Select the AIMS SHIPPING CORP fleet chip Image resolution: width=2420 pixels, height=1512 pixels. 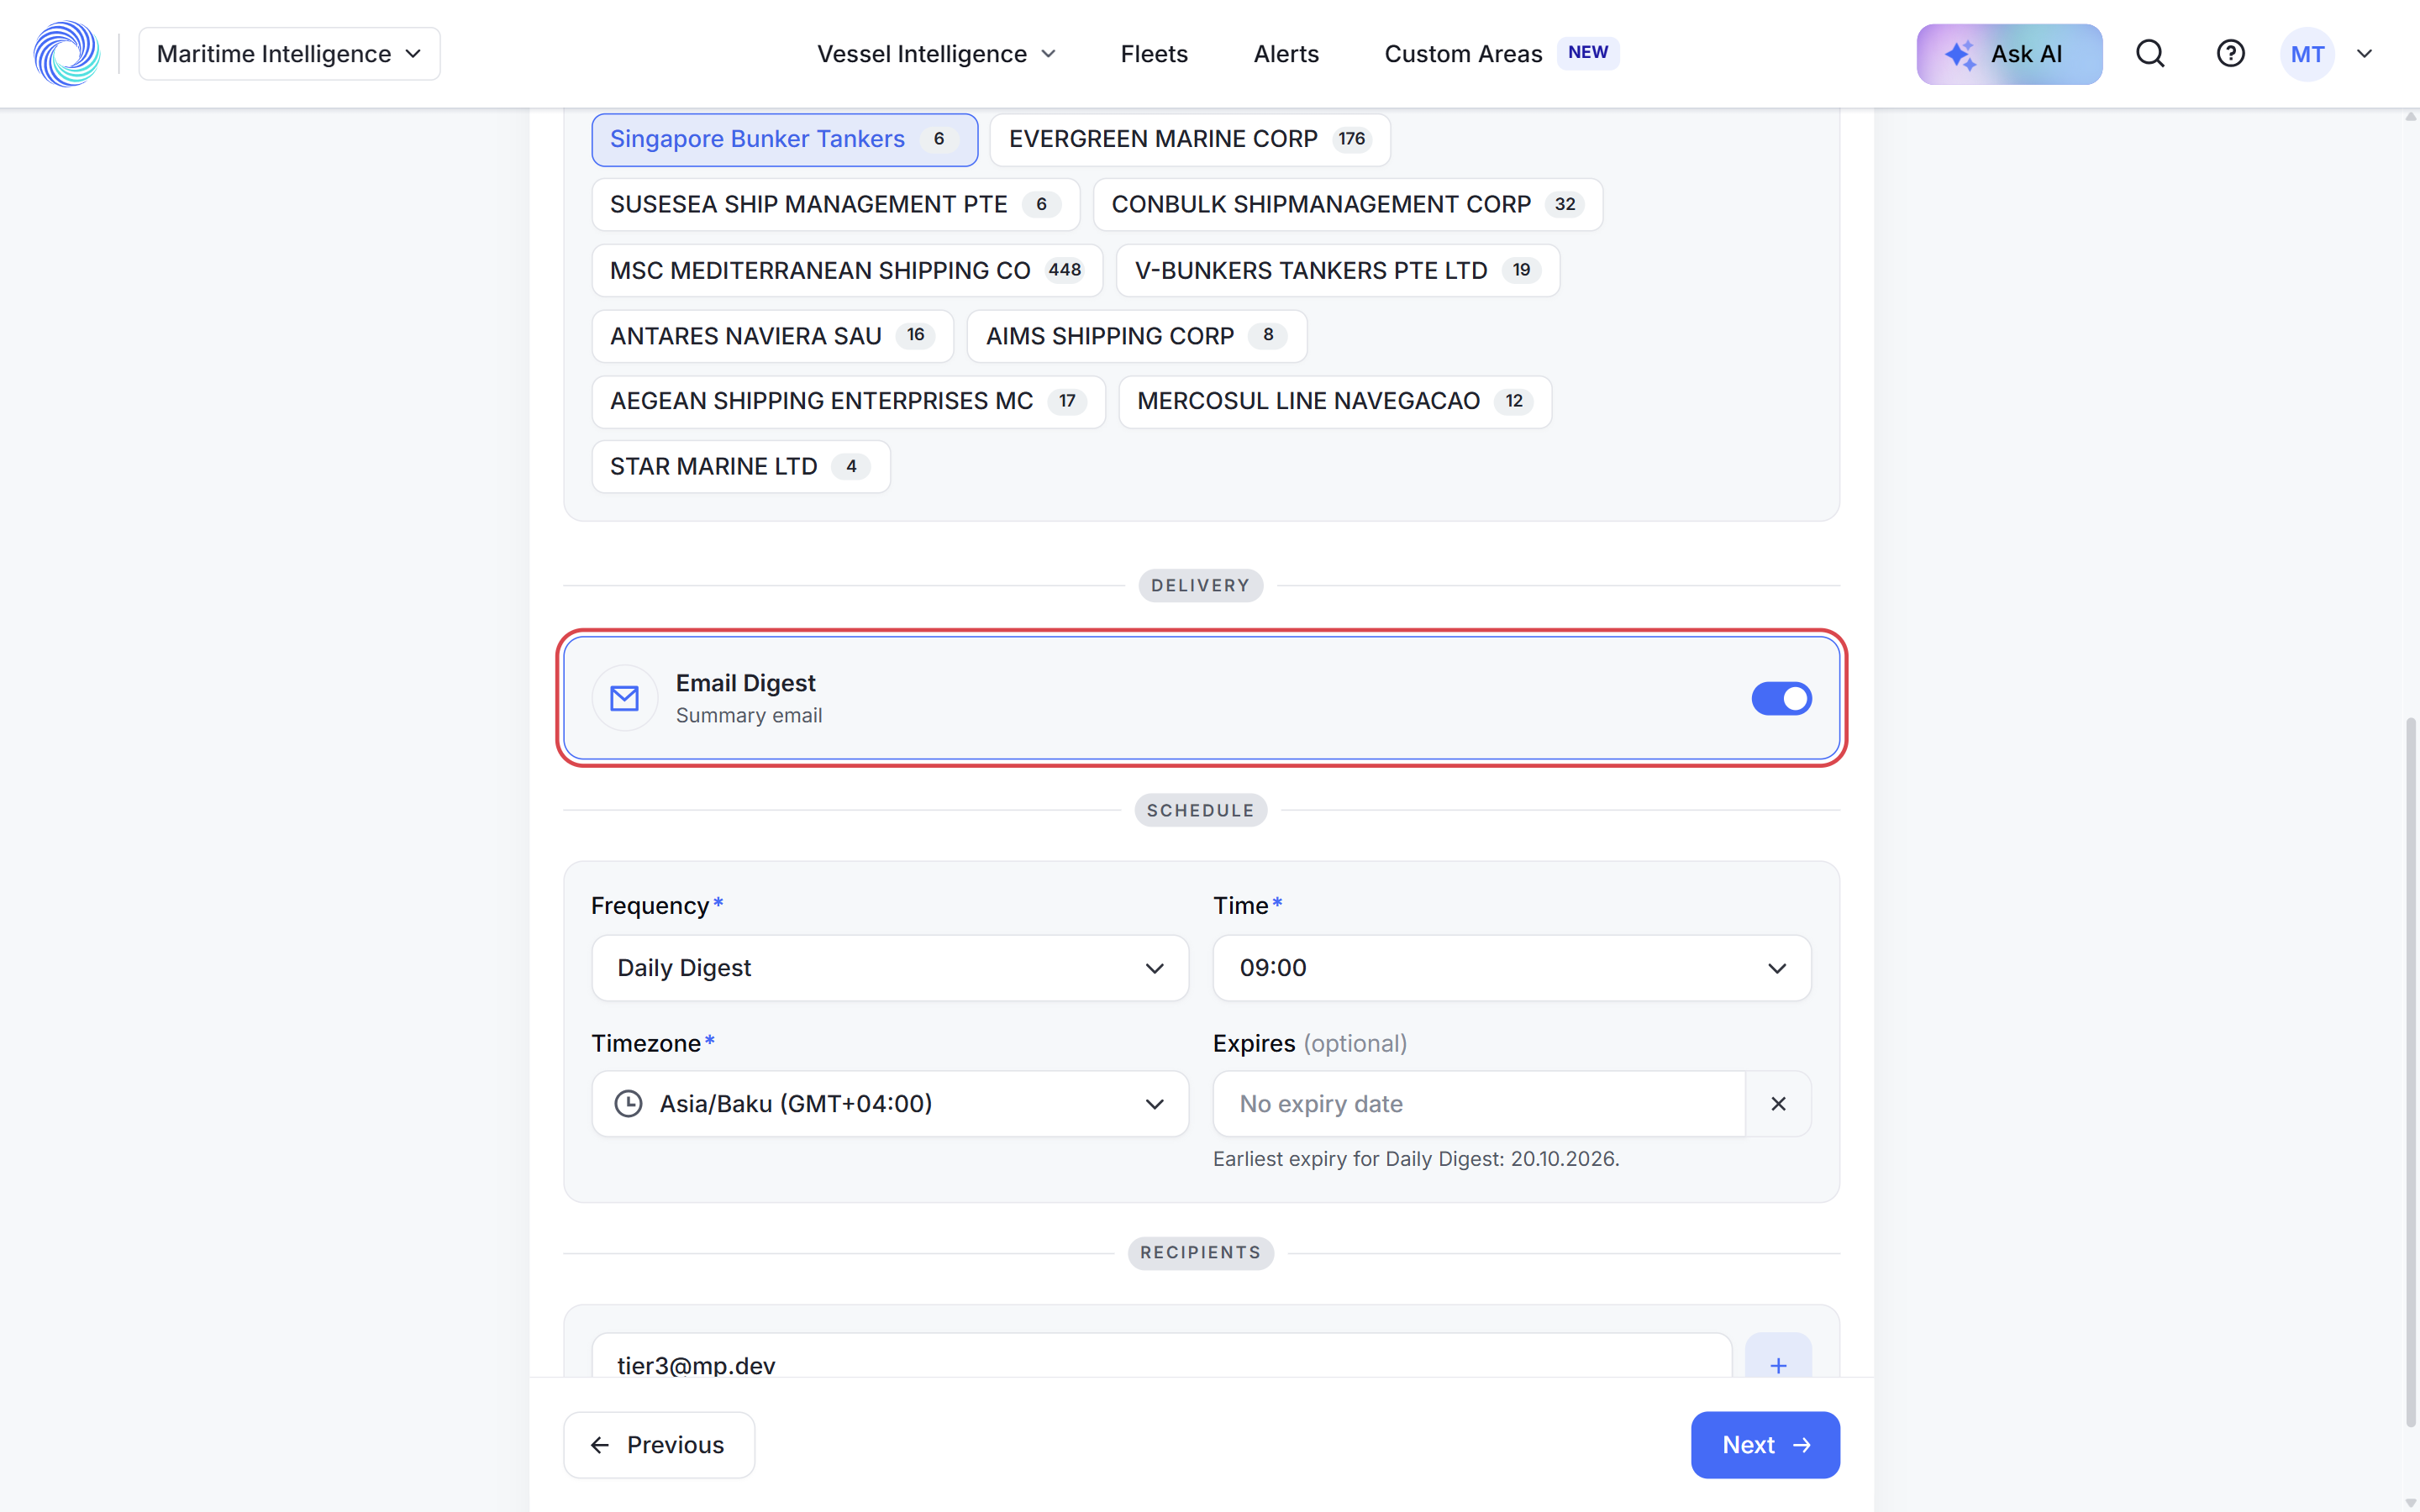1136,336
